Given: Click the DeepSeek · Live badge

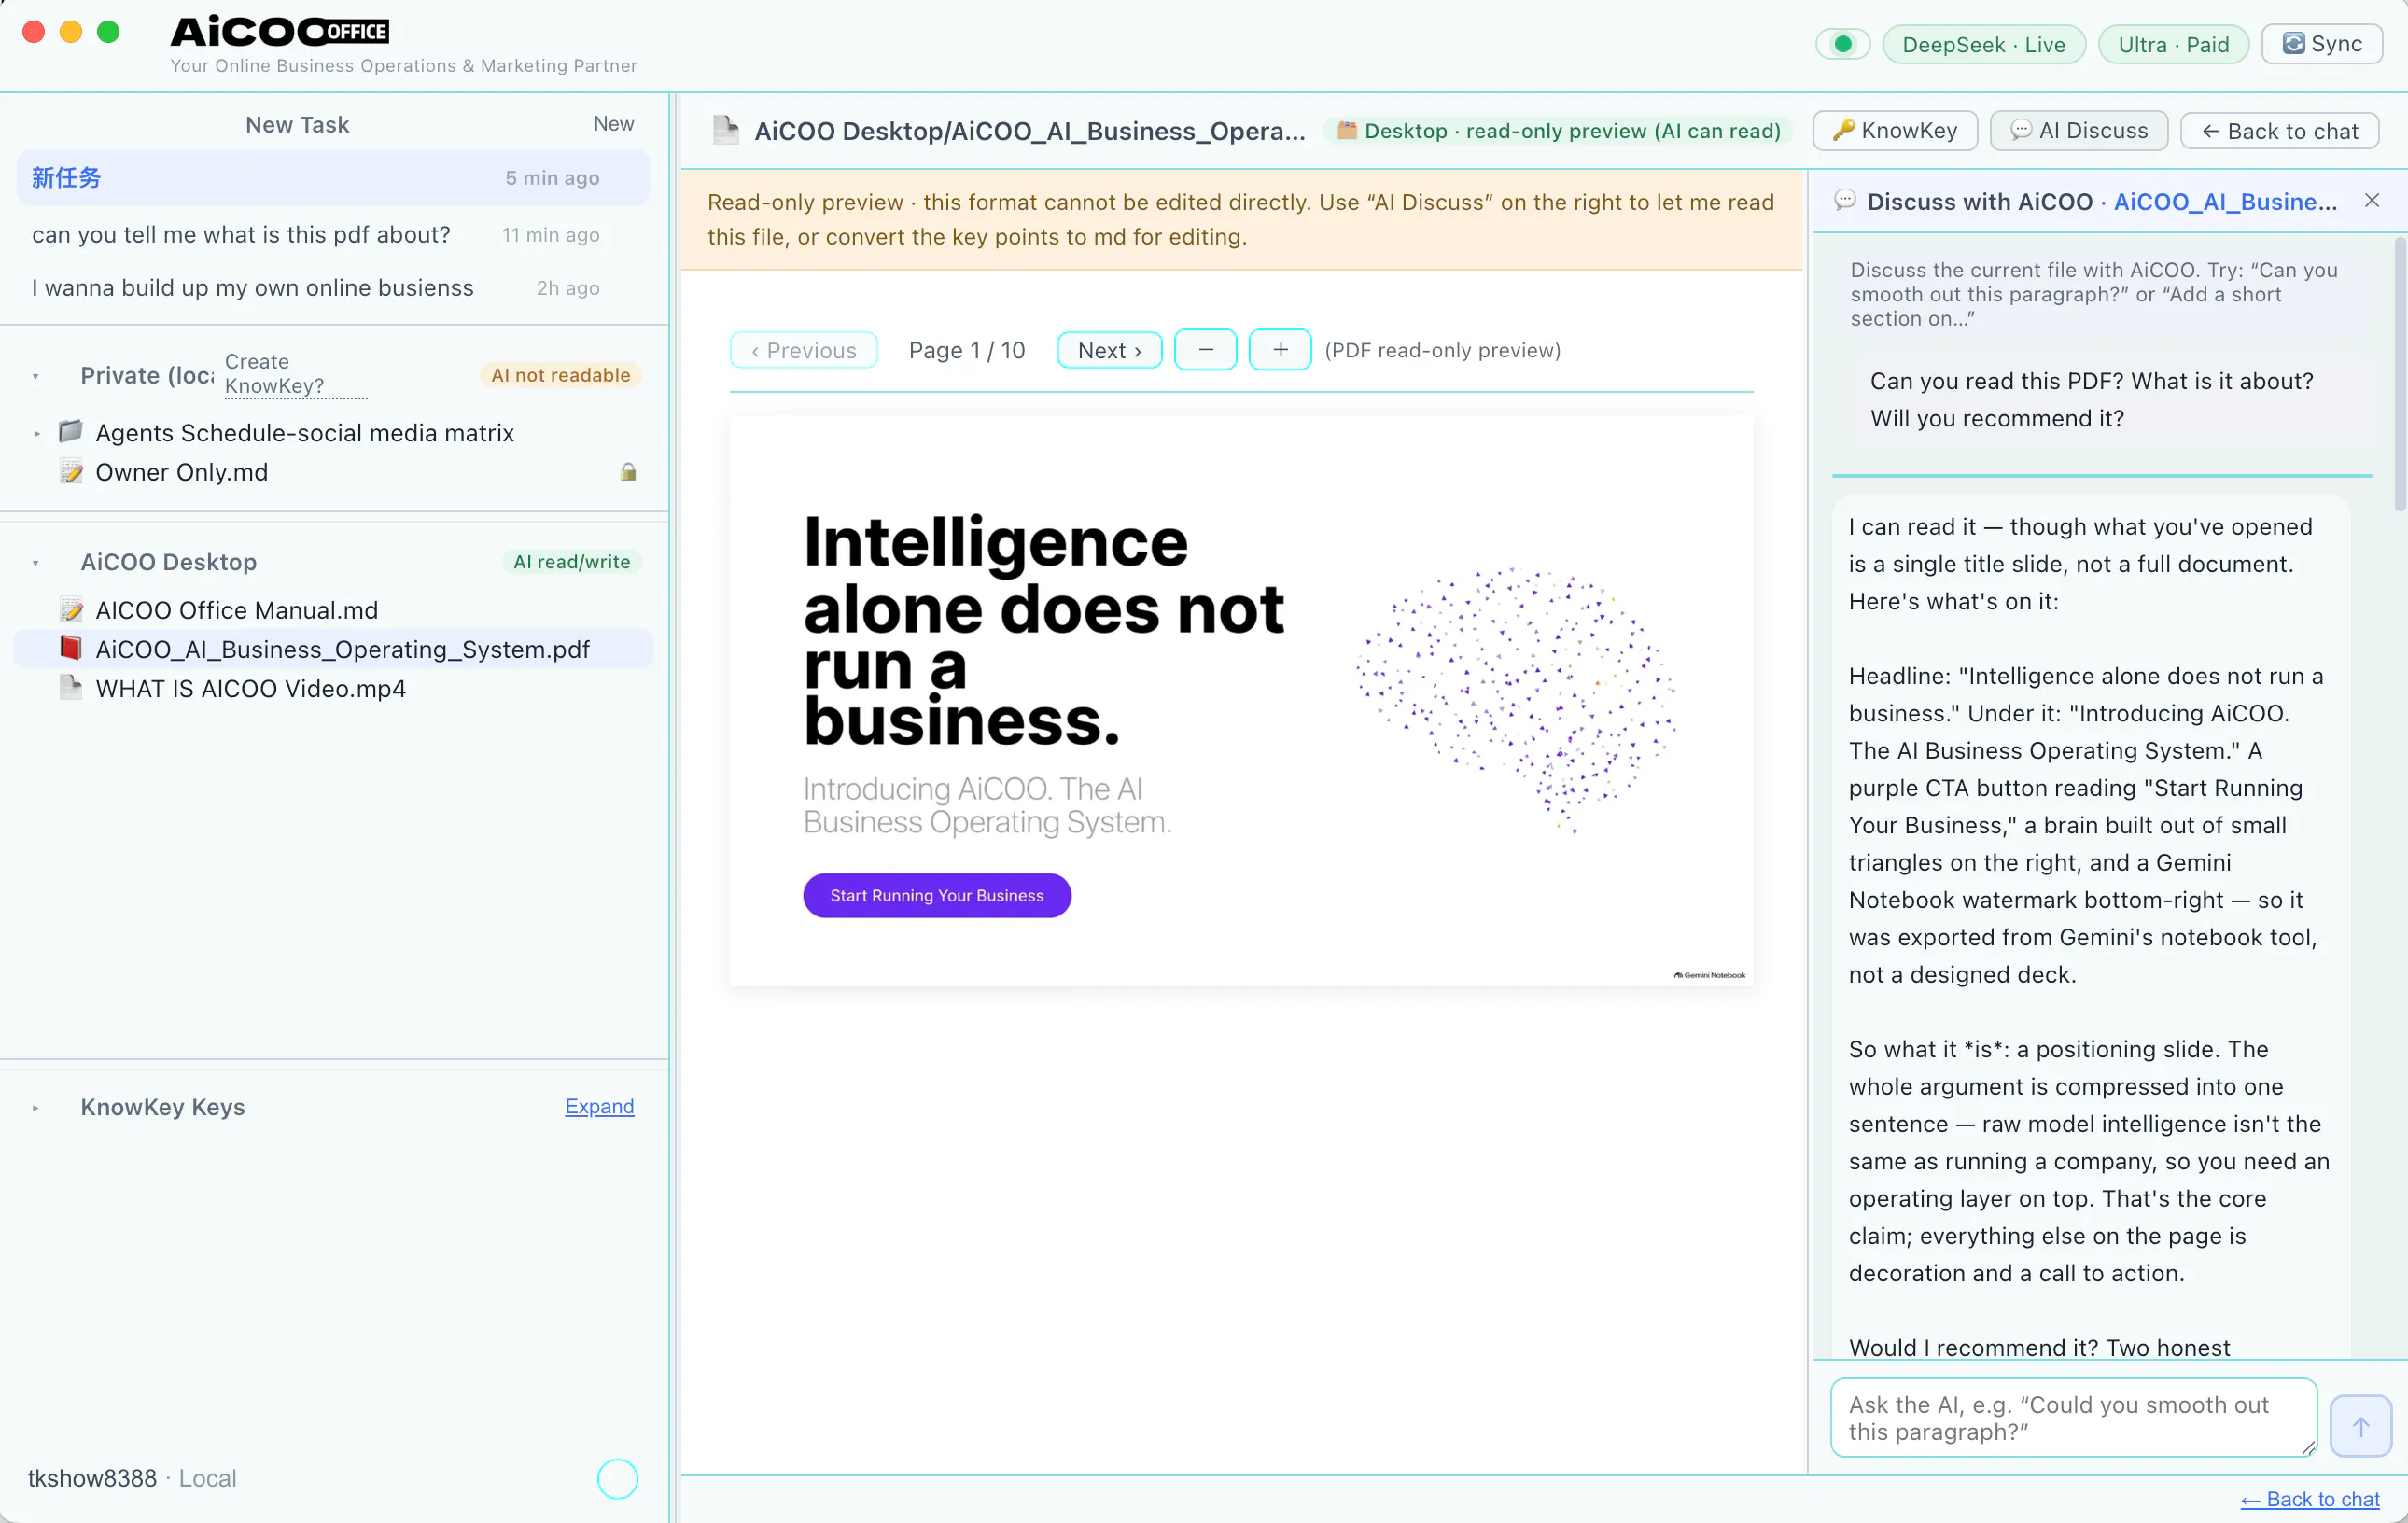Looking at the screenshot, I should tap(1983, 44).
